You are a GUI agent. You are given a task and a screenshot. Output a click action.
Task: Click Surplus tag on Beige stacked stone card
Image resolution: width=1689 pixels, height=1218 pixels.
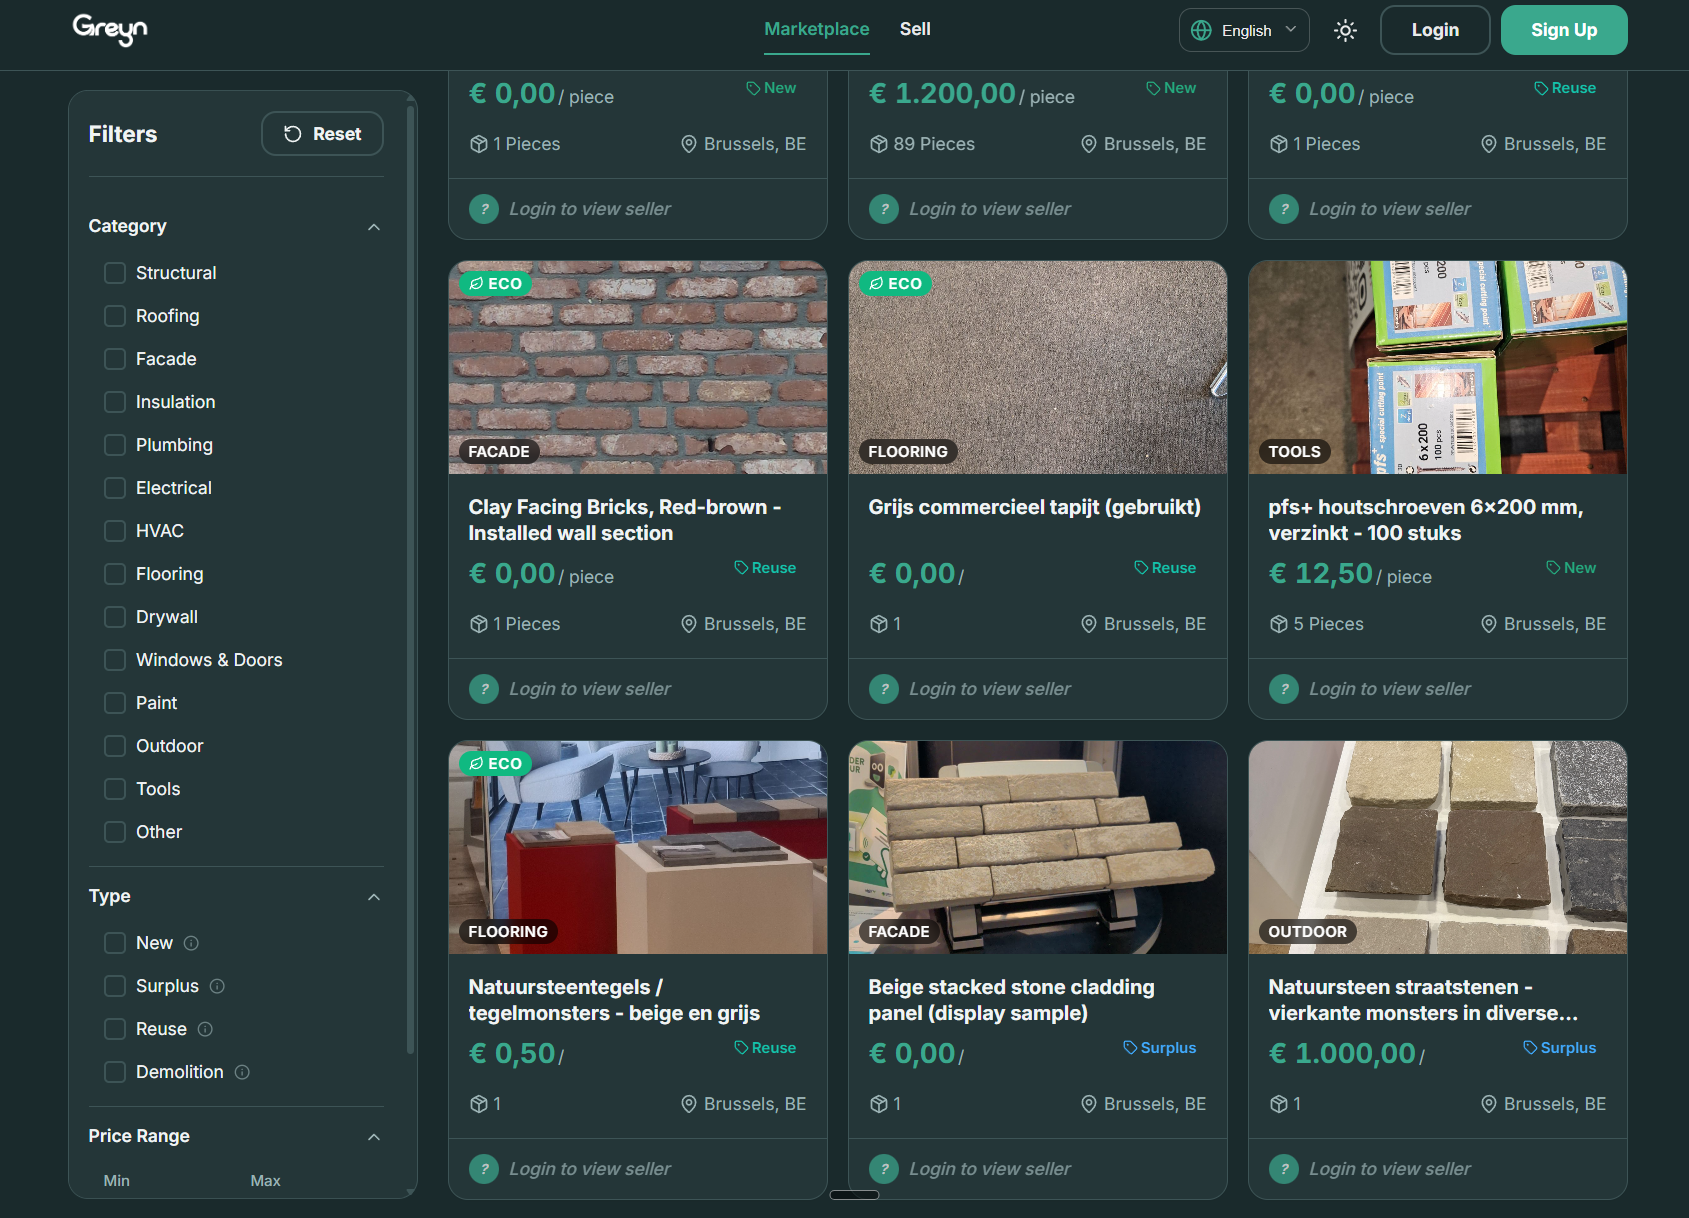click(x=1160, y=1048)
